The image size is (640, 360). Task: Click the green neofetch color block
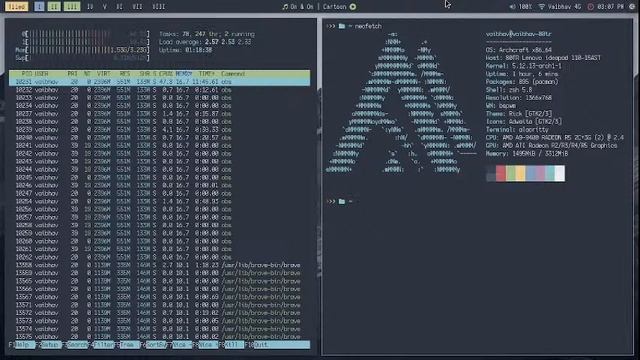[511, 173]
